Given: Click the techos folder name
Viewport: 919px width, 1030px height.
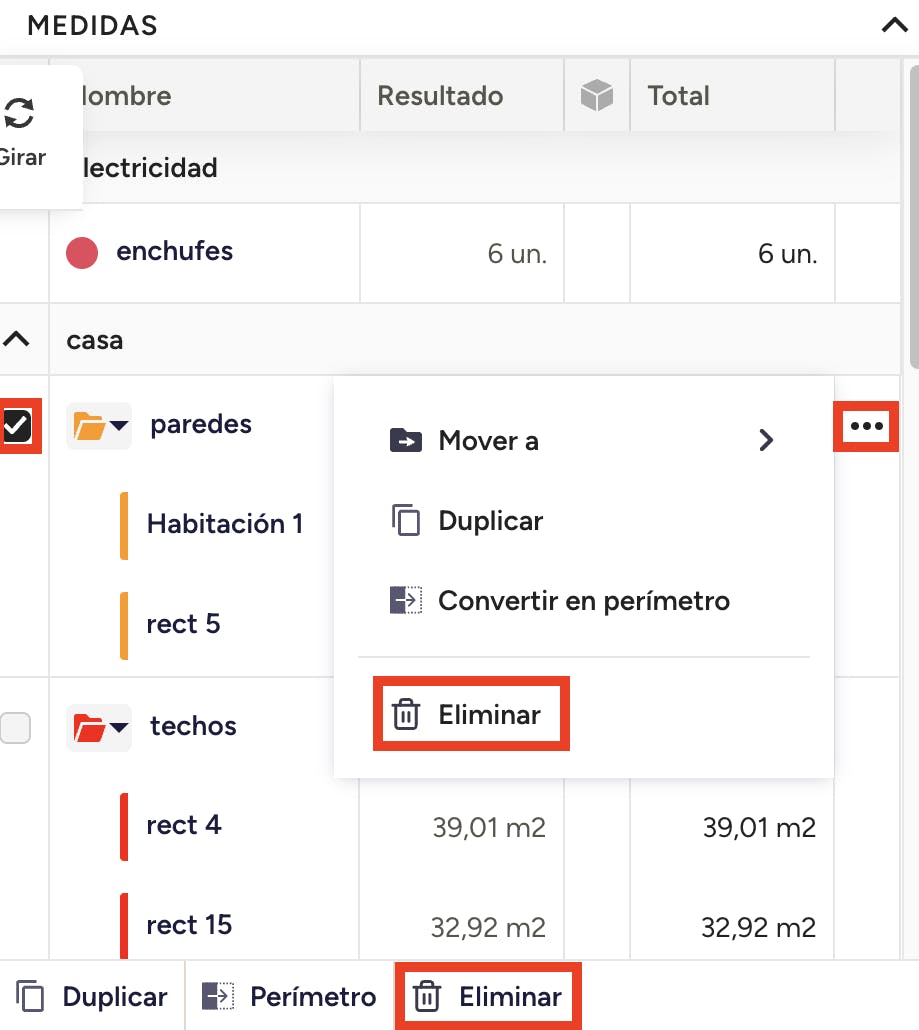Looking at the screenshot, I should point(193,726).
